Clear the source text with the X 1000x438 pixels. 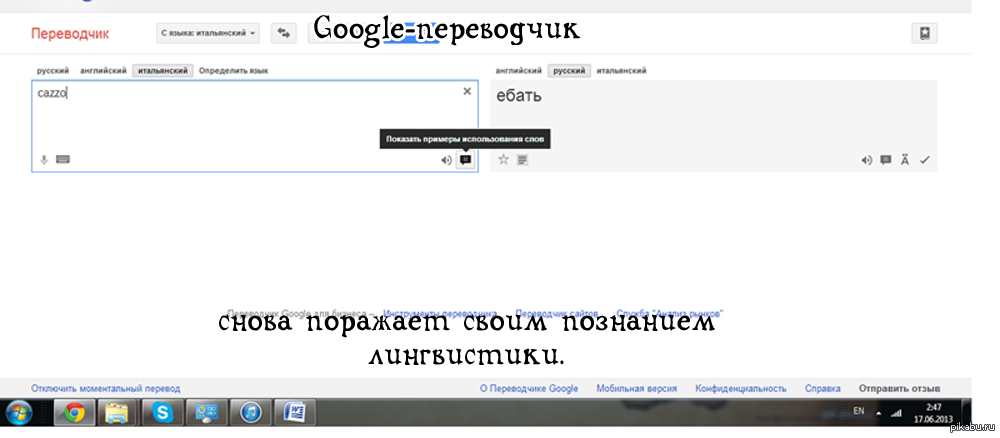click(x=466, y=91)
